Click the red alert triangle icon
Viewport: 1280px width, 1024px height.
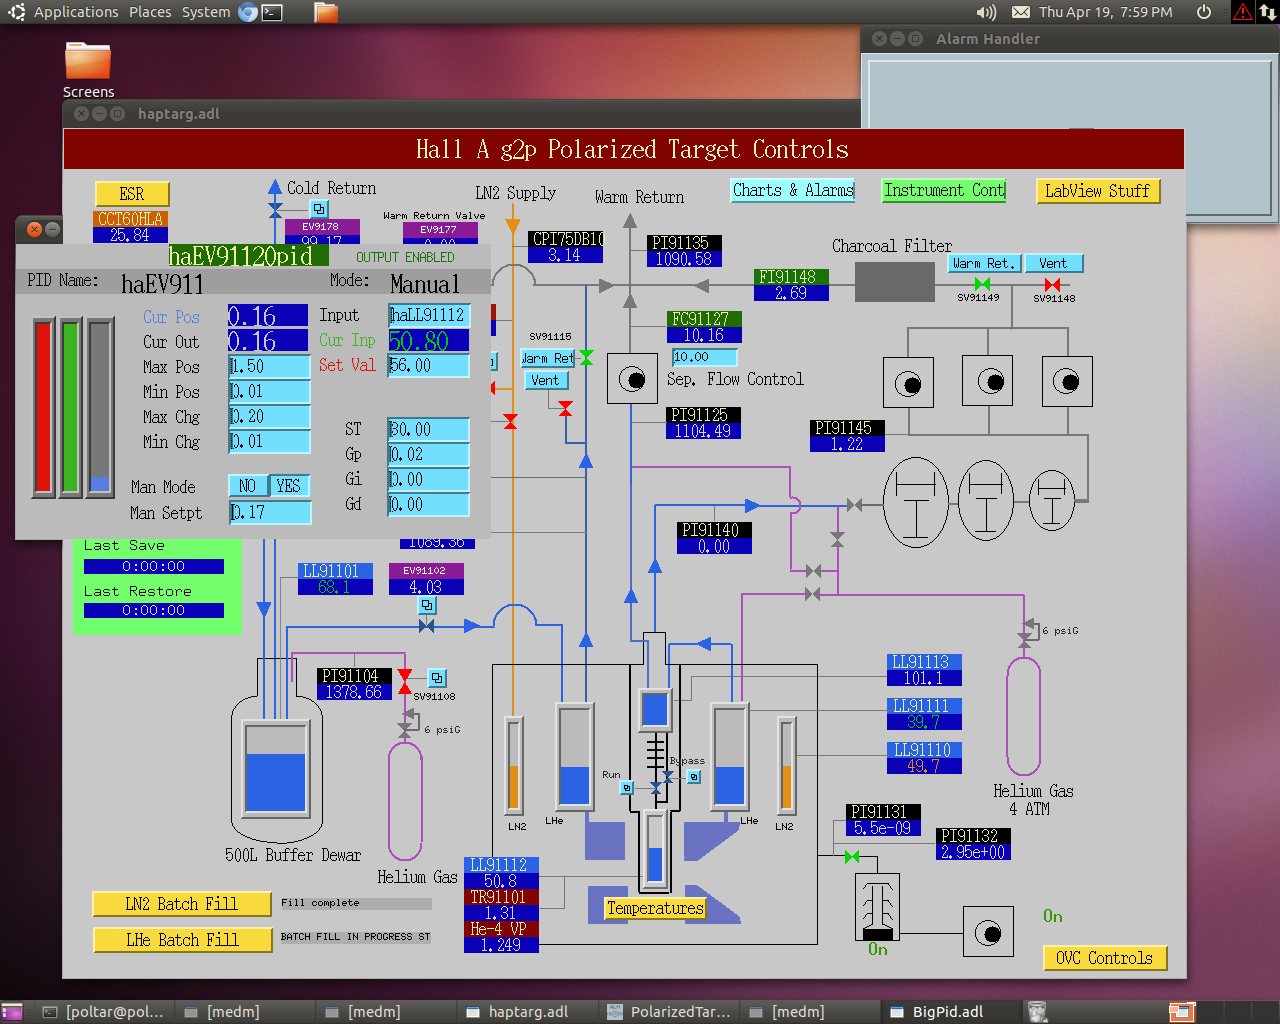click(1242, 12)
